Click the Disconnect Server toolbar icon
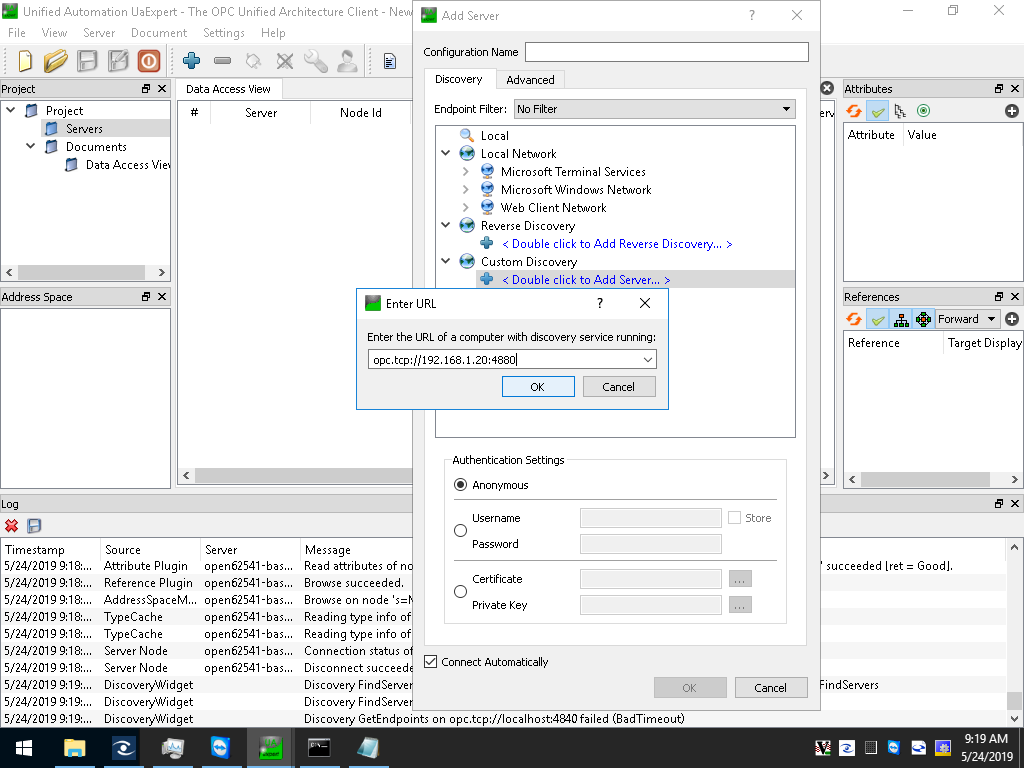This screenshot has width=1024, height=768. tap(285, 61)
